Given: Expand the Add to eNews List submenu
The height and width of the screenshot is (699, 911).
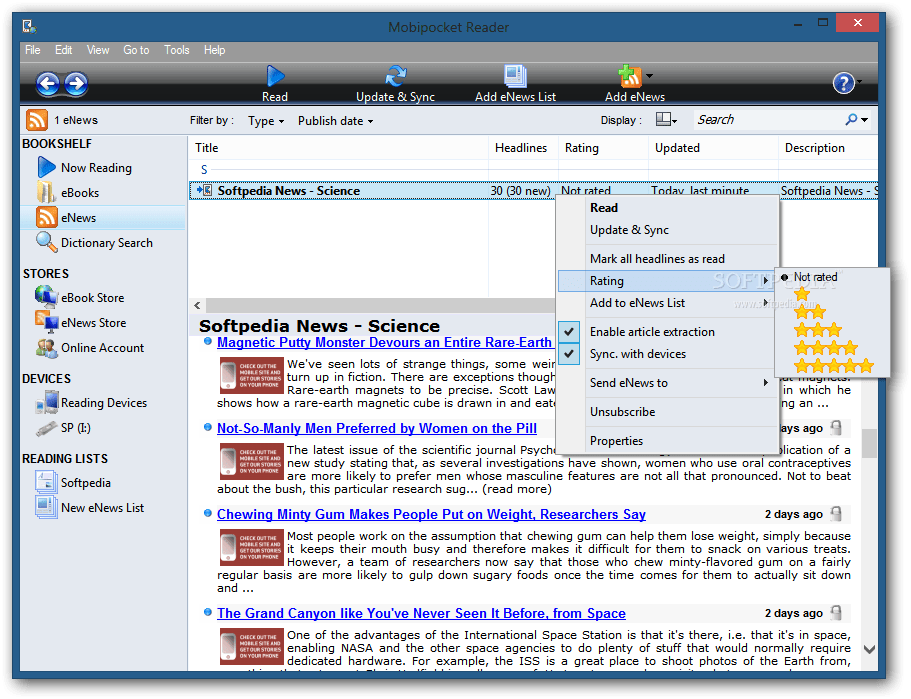Looking at the screenshot, I should pos(668,303).
